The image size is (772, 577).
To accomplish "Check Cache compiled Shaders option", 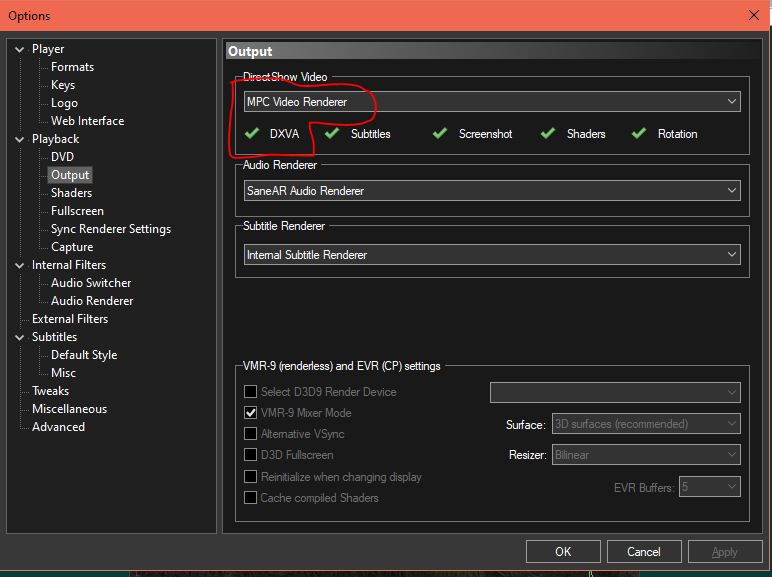I will pos(251,498).
